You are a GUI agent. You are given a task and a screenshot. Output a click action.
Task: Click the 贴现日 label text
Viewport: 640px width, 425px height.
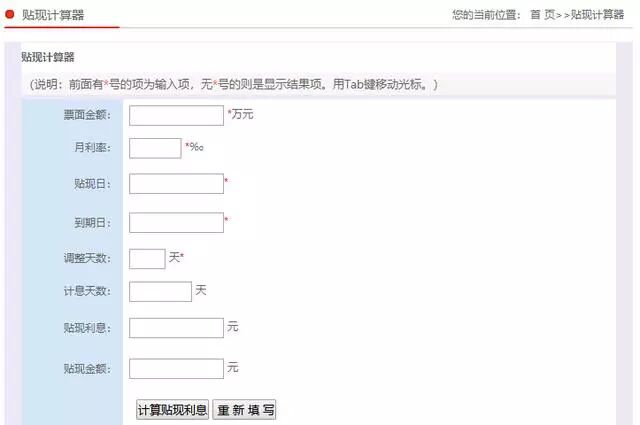[92, 184]
